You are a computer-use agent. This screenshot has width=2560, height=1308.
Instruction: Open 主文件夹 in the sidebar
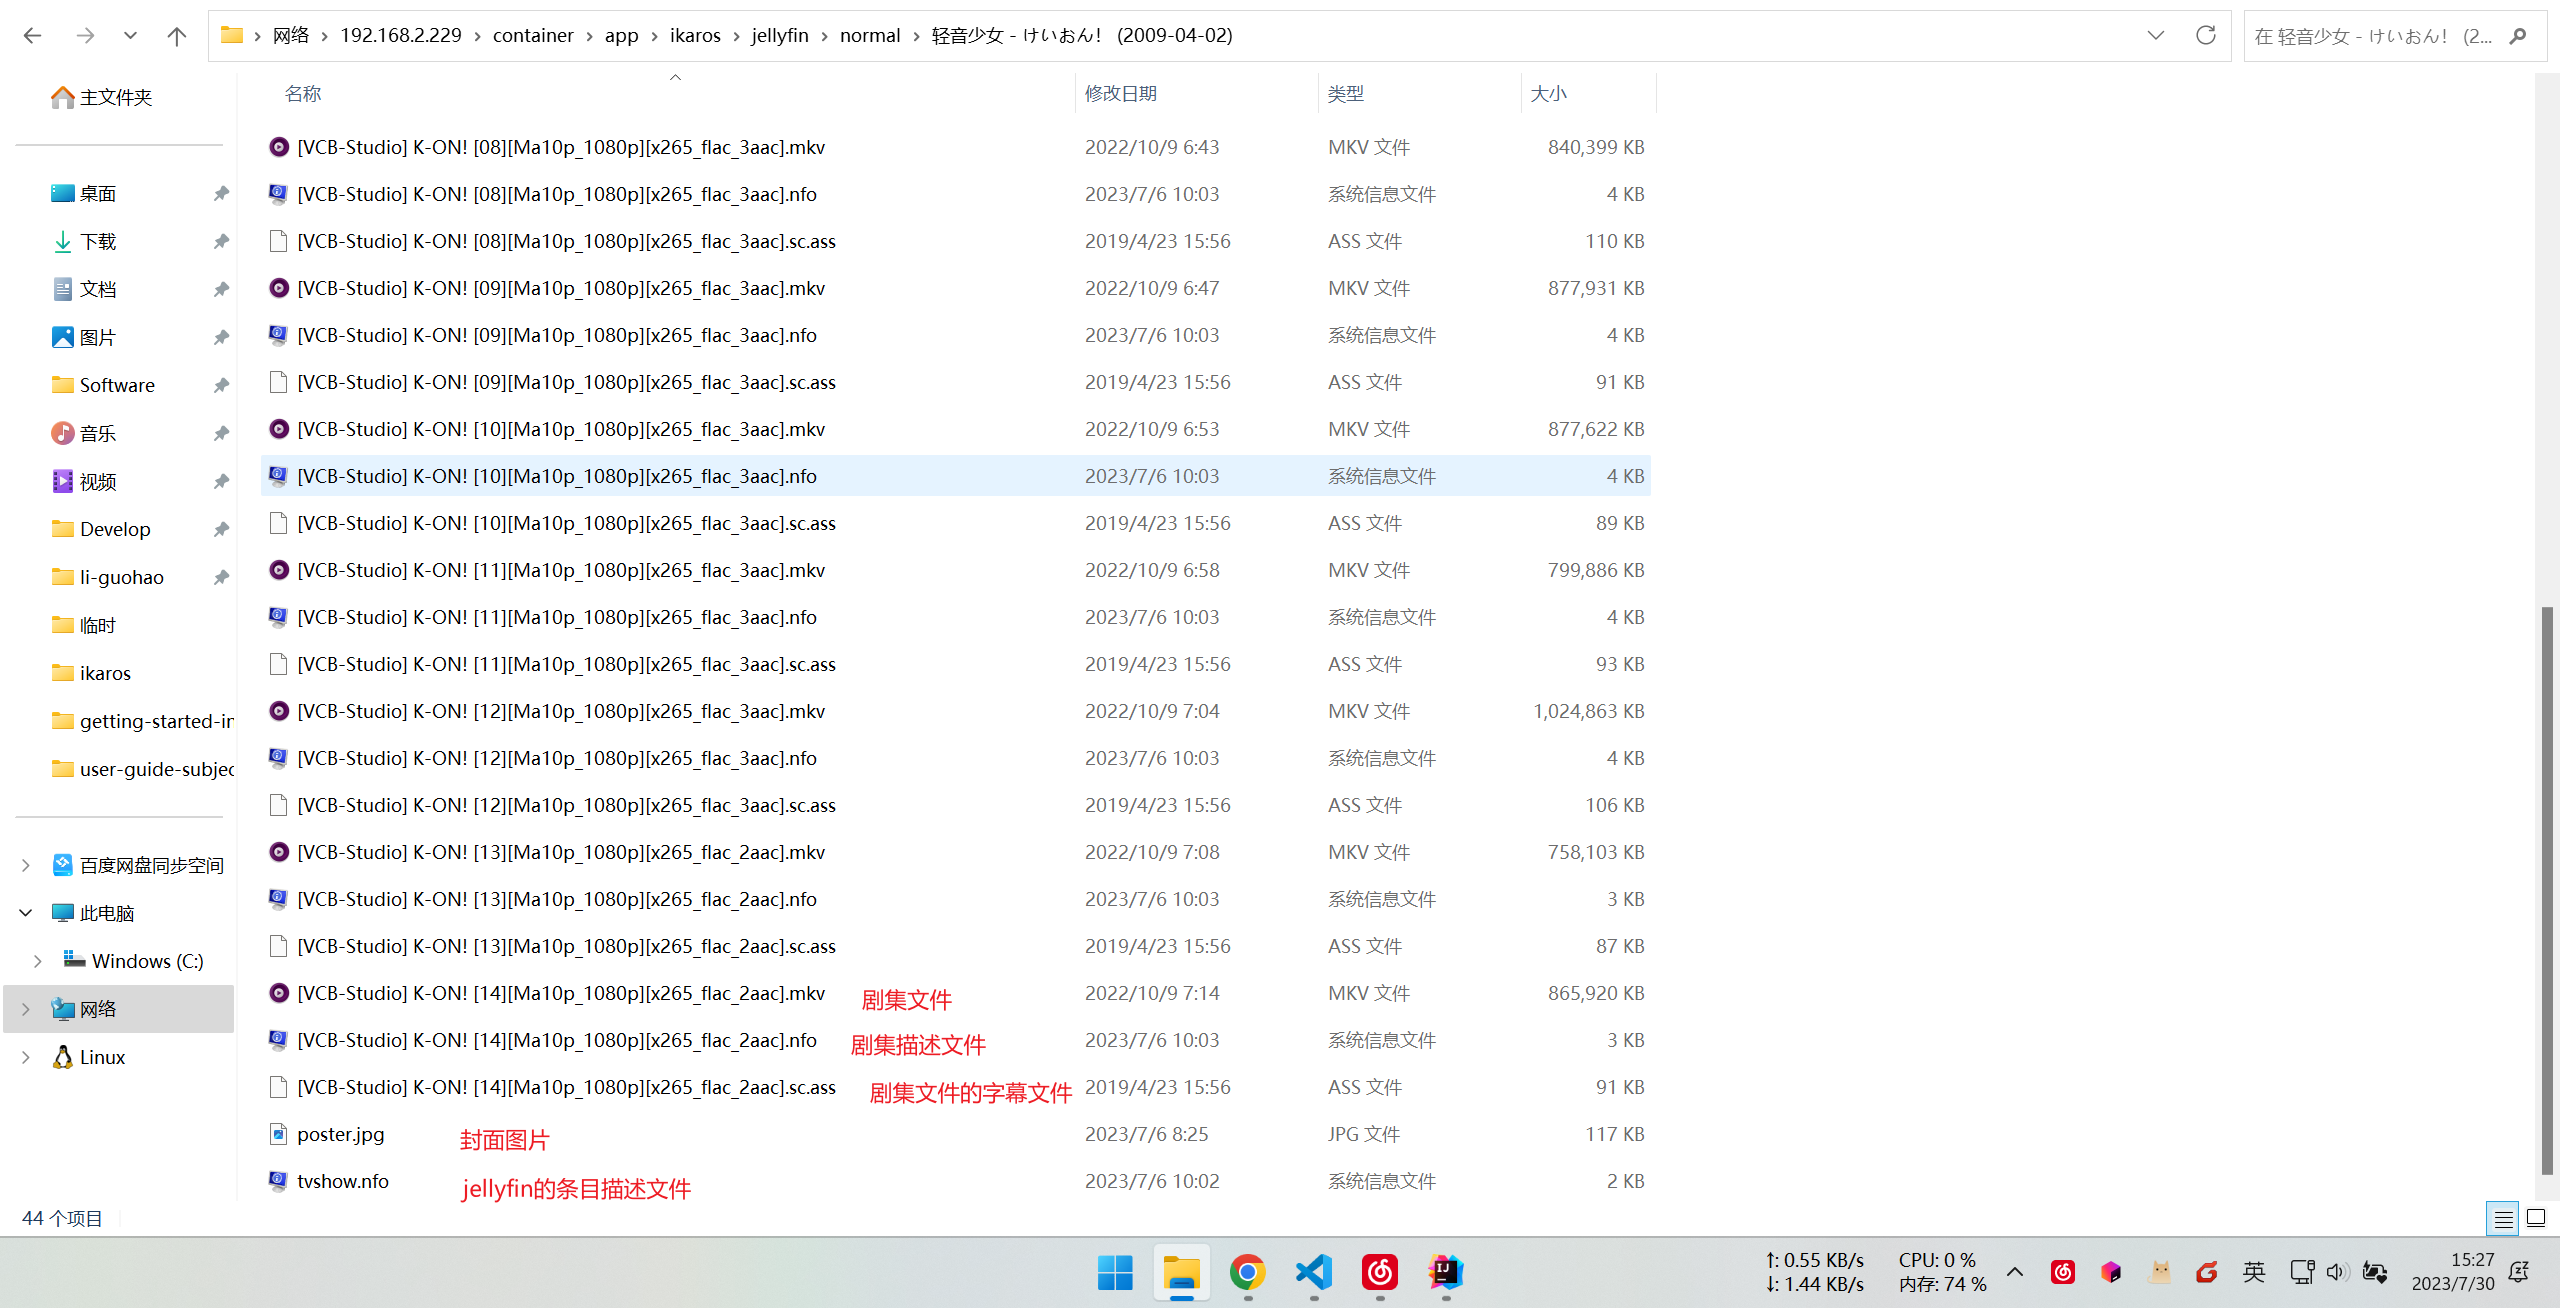click(101, 97)
